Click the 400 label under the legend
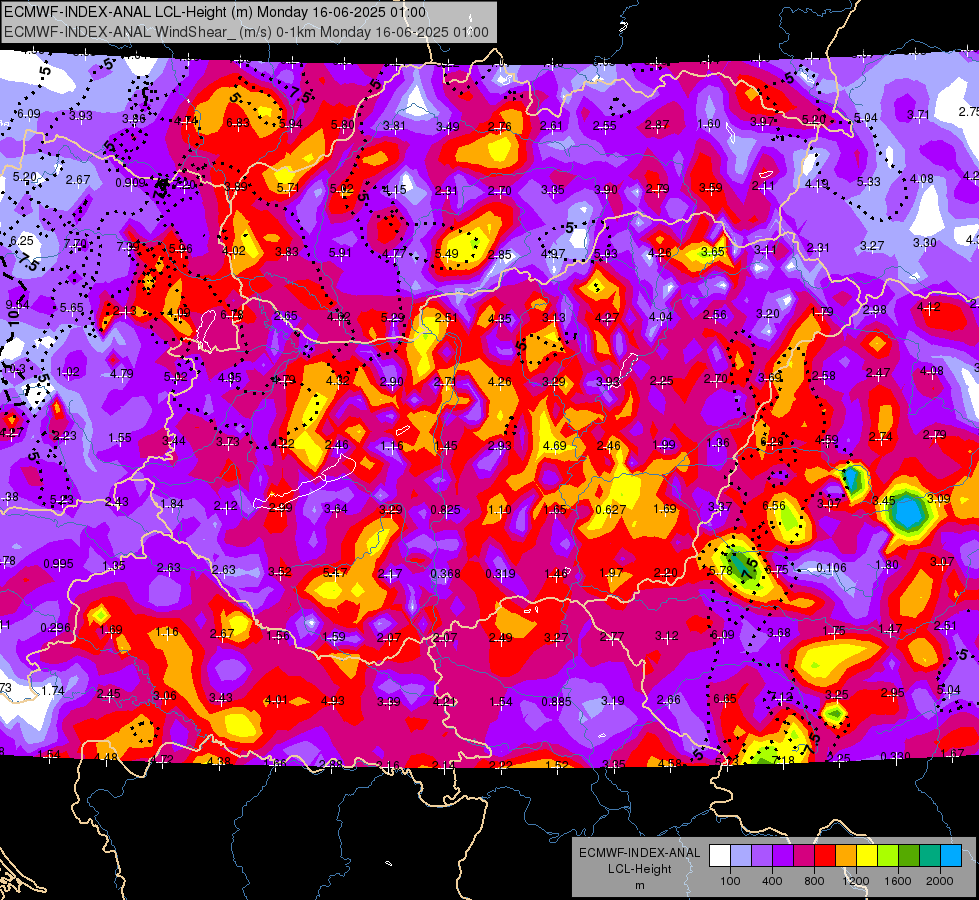This screenshot has height=900, width=979. point(772,881)
